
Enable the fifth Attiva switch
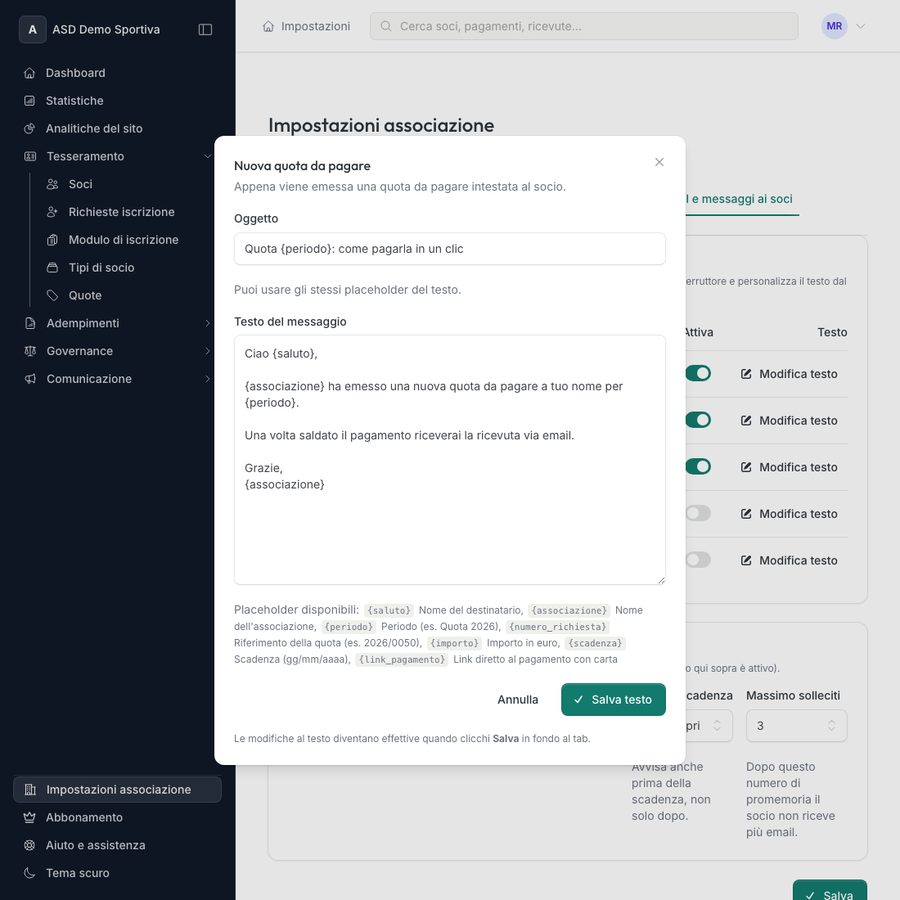(699, 560)
